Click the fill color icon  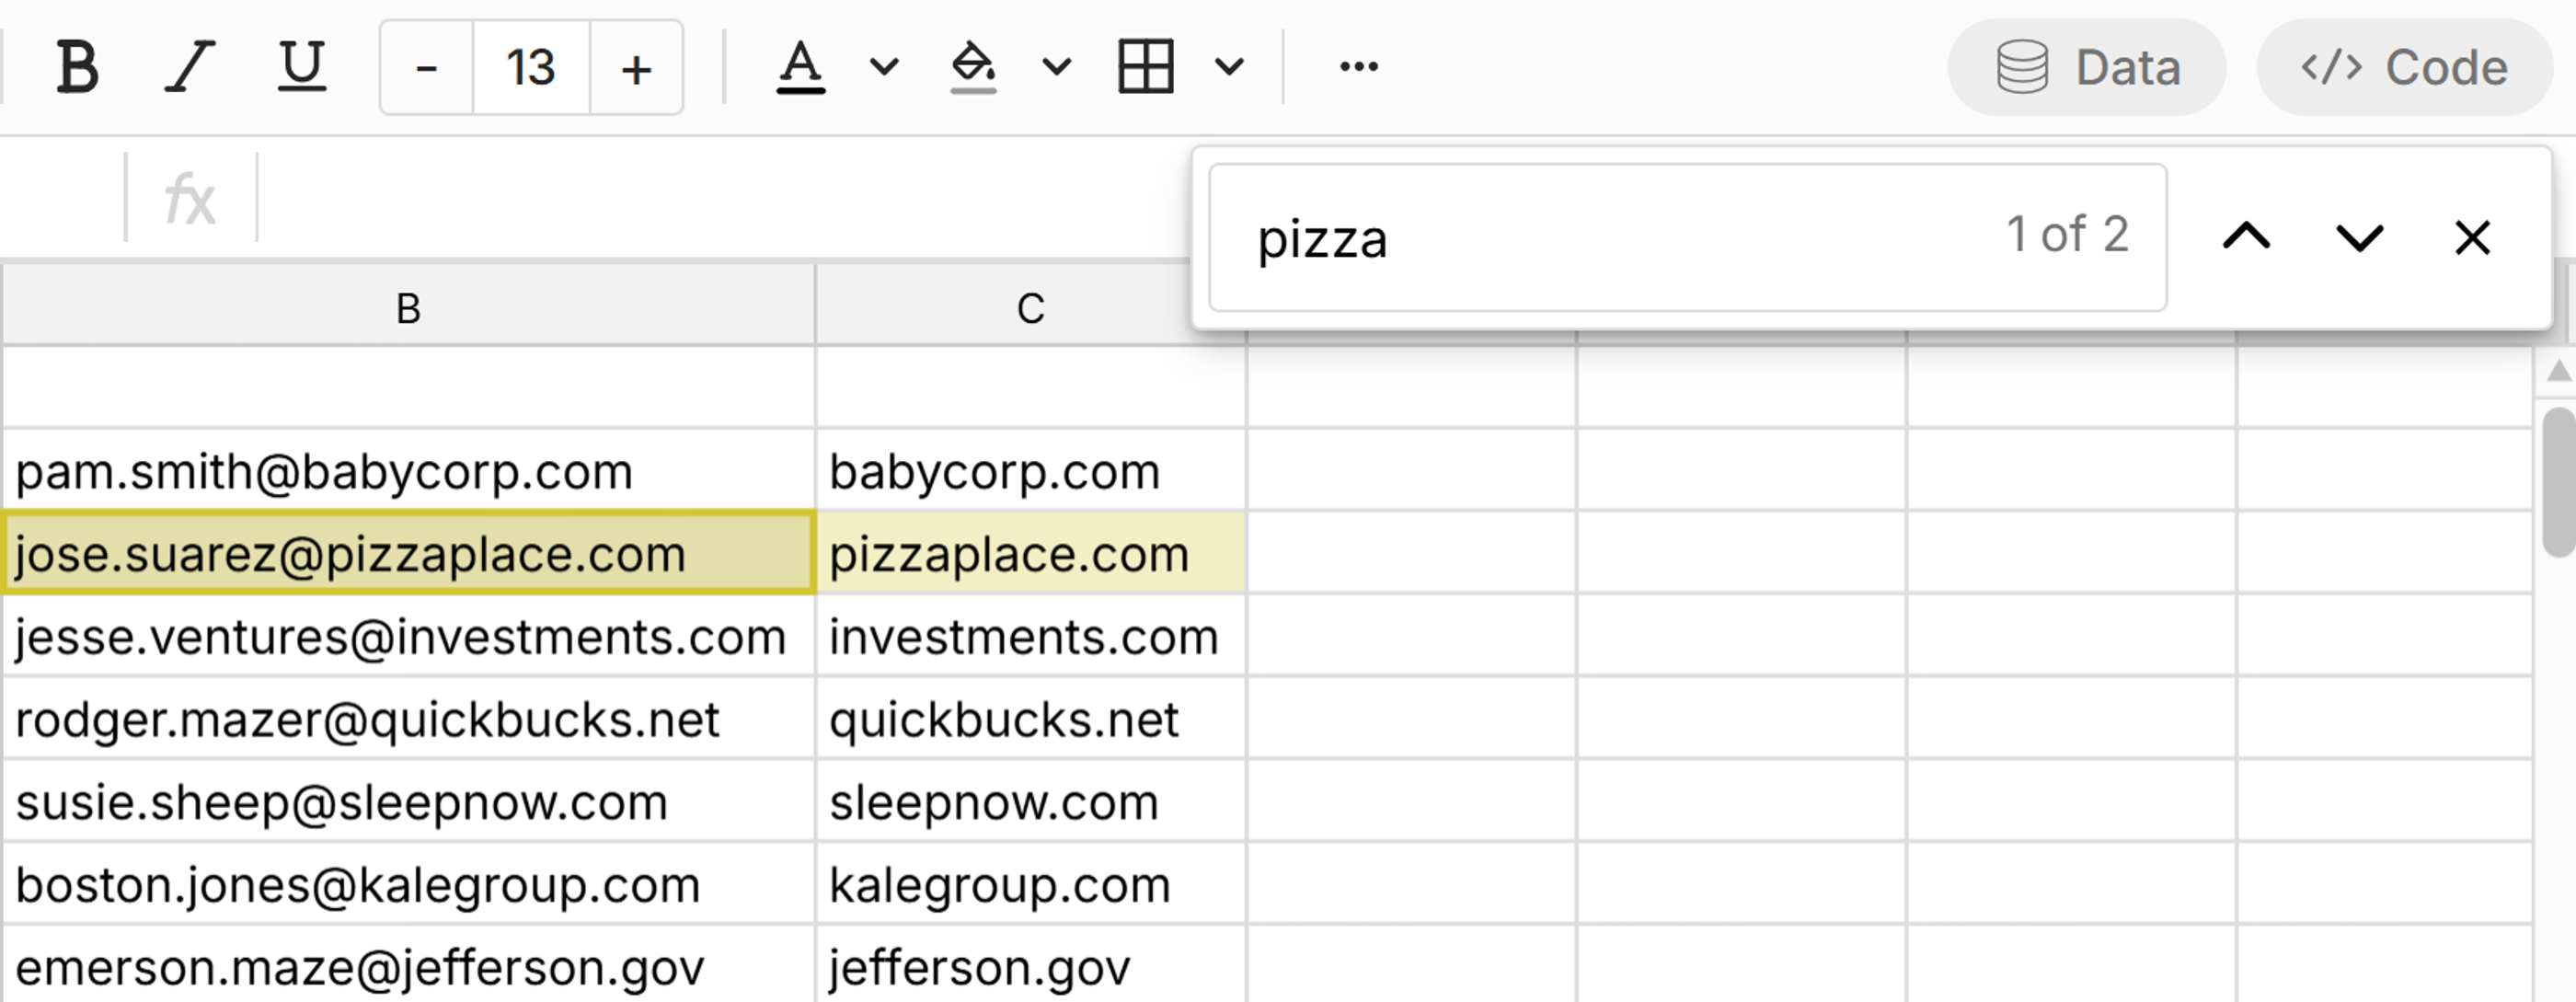point(972,66)
